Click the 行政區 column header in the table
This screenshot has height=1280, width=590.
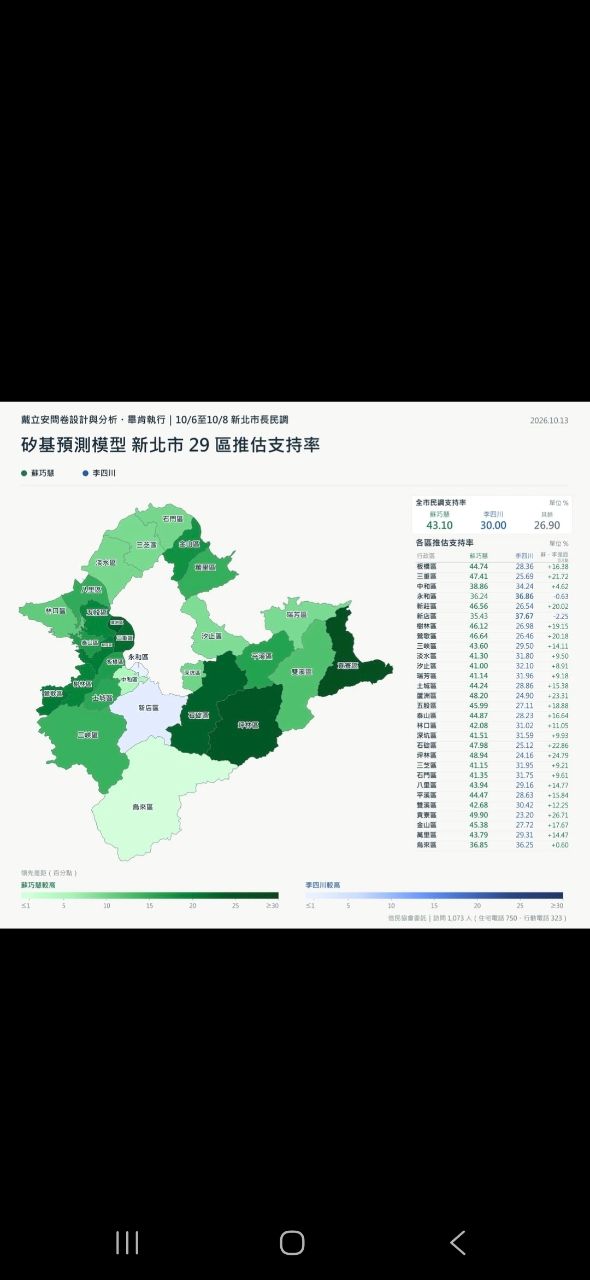pyautogui.click(x=426, y=555)
